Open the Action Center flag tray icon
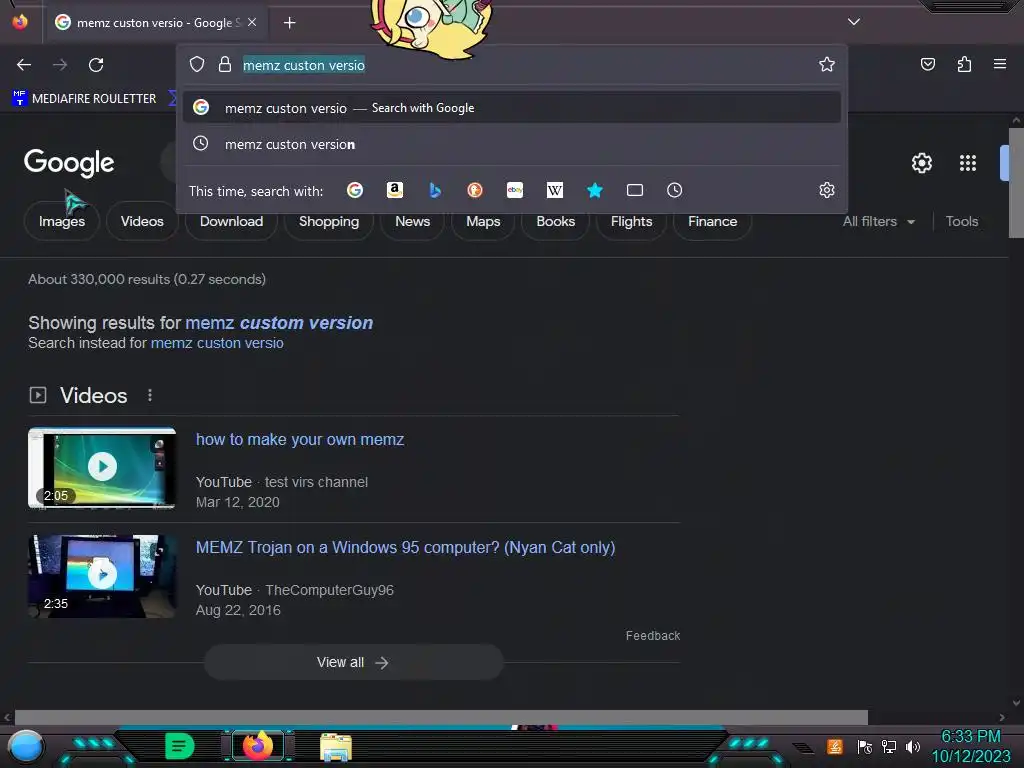This screenshot has width=1024, height=768. (864, 746)
